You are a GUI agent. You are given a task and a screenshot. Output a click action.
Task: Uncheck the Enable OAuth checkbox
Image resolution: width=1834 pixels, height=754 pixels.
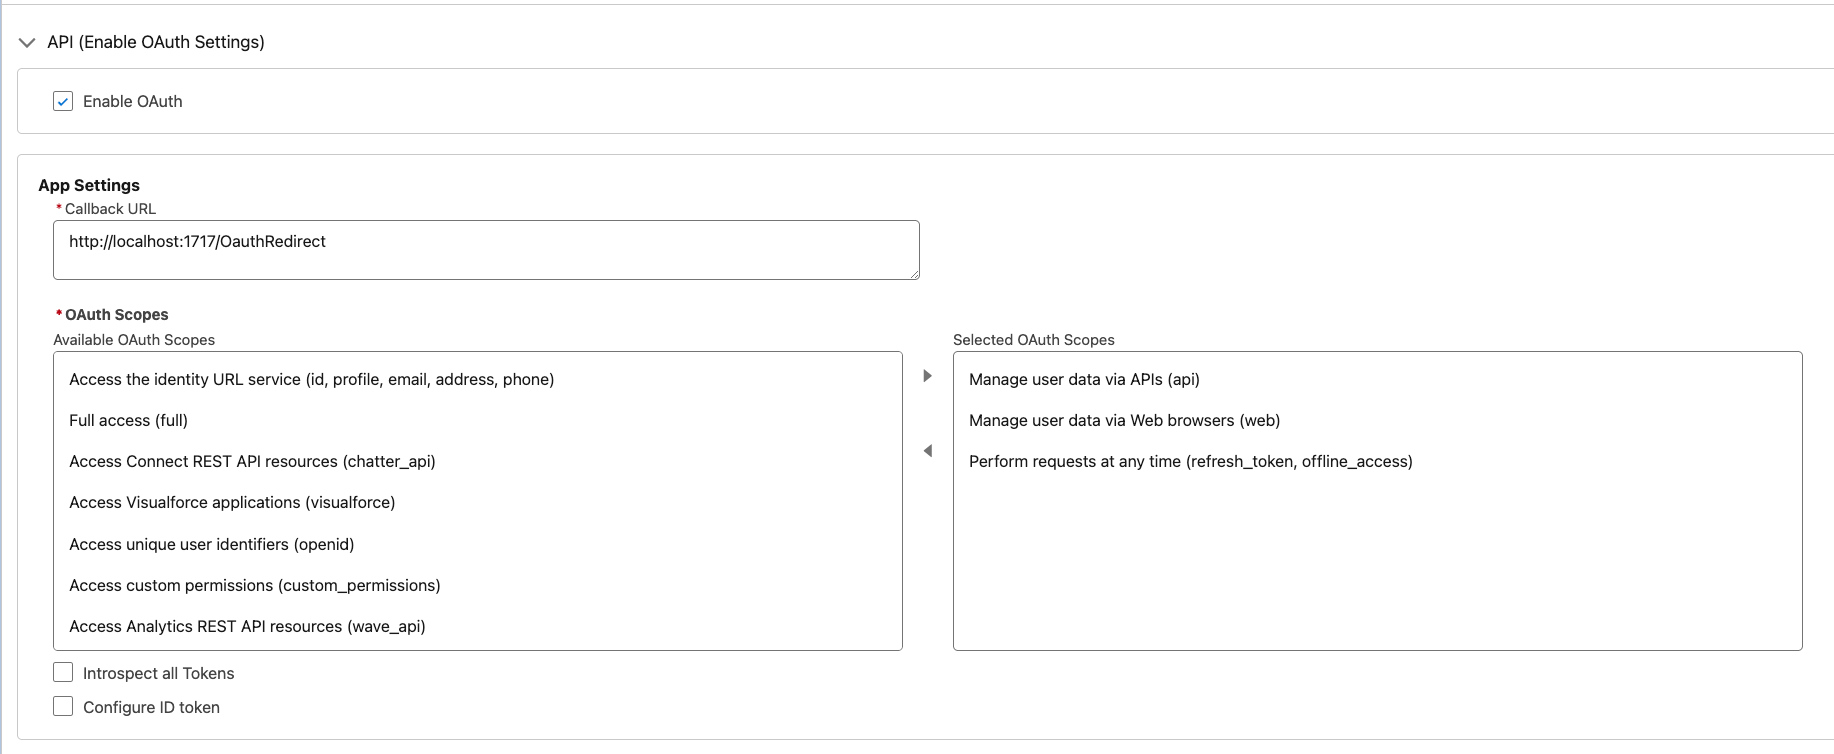click(63, 101)
